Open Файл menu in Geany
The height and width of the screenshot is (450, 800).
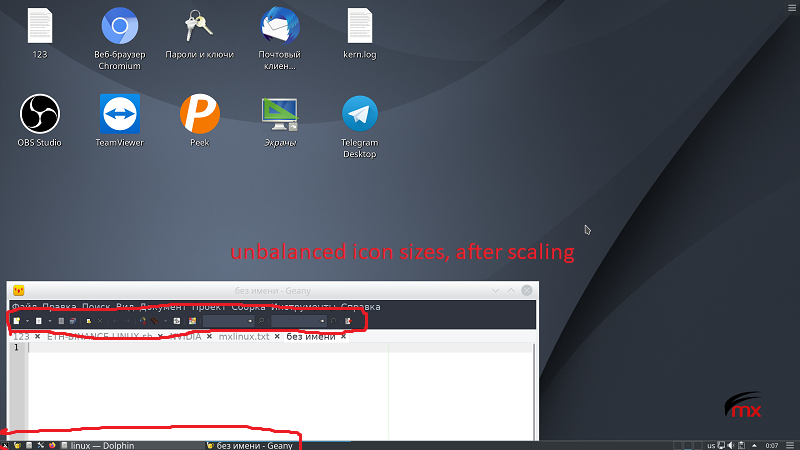[x=24, y=307]
